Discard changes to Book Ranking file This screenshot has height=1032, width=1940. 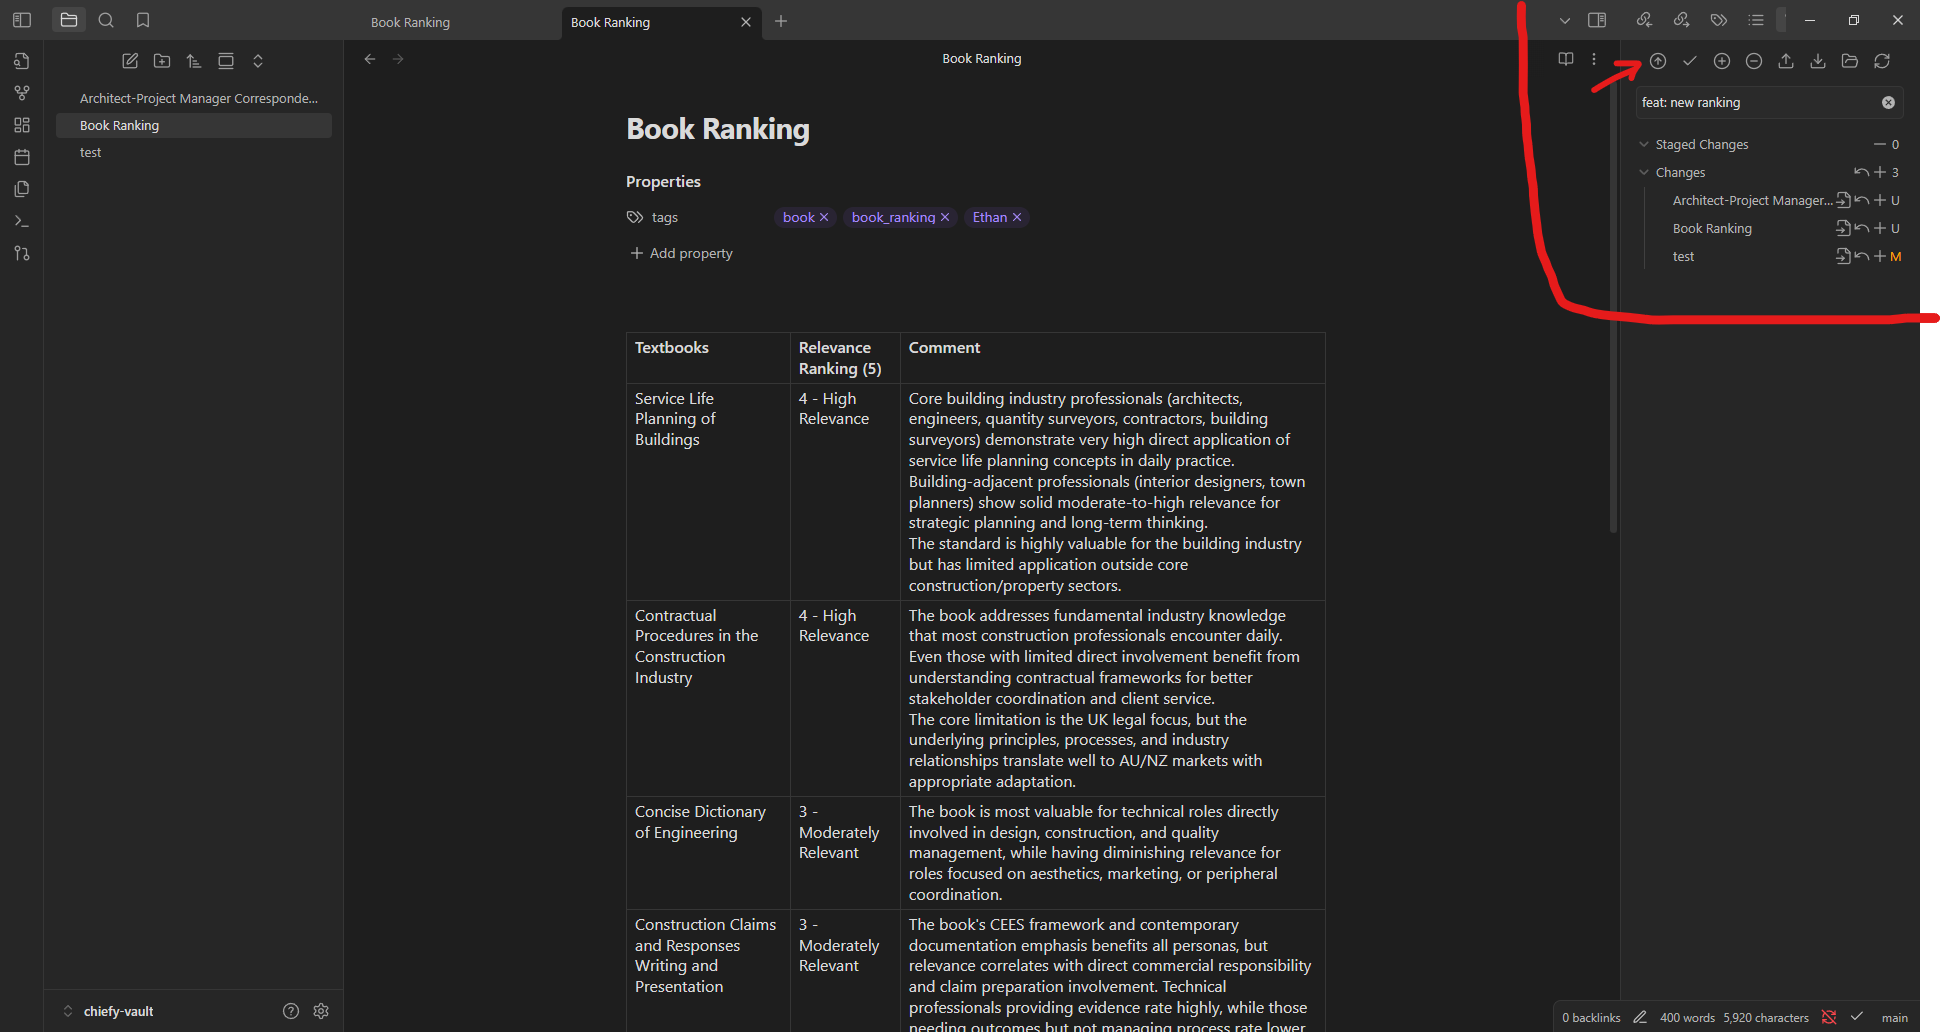click(x=1862, y=228)
